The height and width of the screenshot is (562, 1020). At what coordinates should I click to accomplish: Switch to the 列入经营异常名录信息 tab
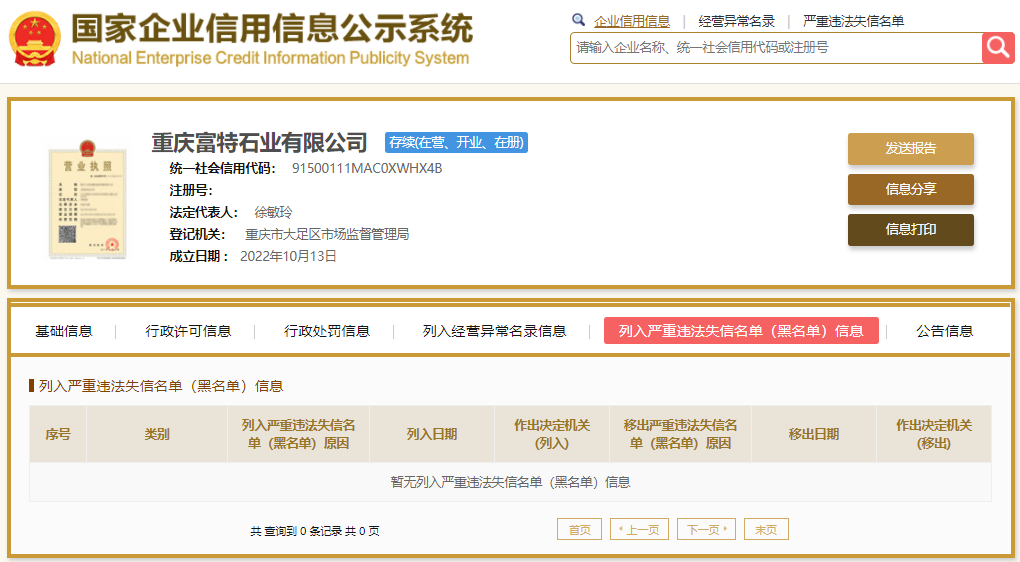tap(494, 331)
